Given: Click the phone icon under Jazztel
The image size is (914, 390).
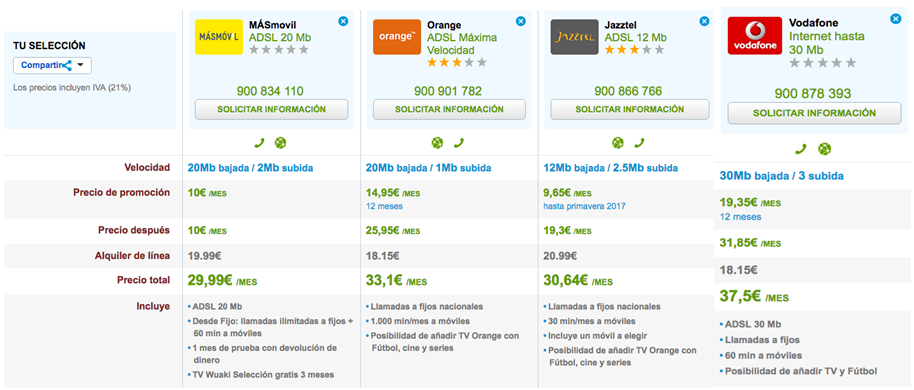Looking at the screenshot, I should [x=639, y=142].
